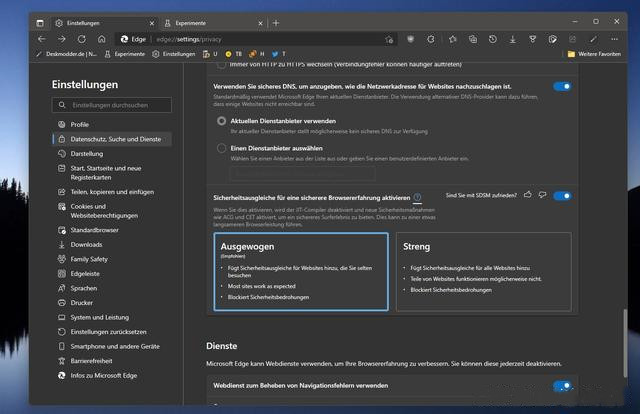640x414 pixels.
Task: Select 'Aktuellen Dienstanbieter verwenden' radio button
Action: (x=222, y=120)
